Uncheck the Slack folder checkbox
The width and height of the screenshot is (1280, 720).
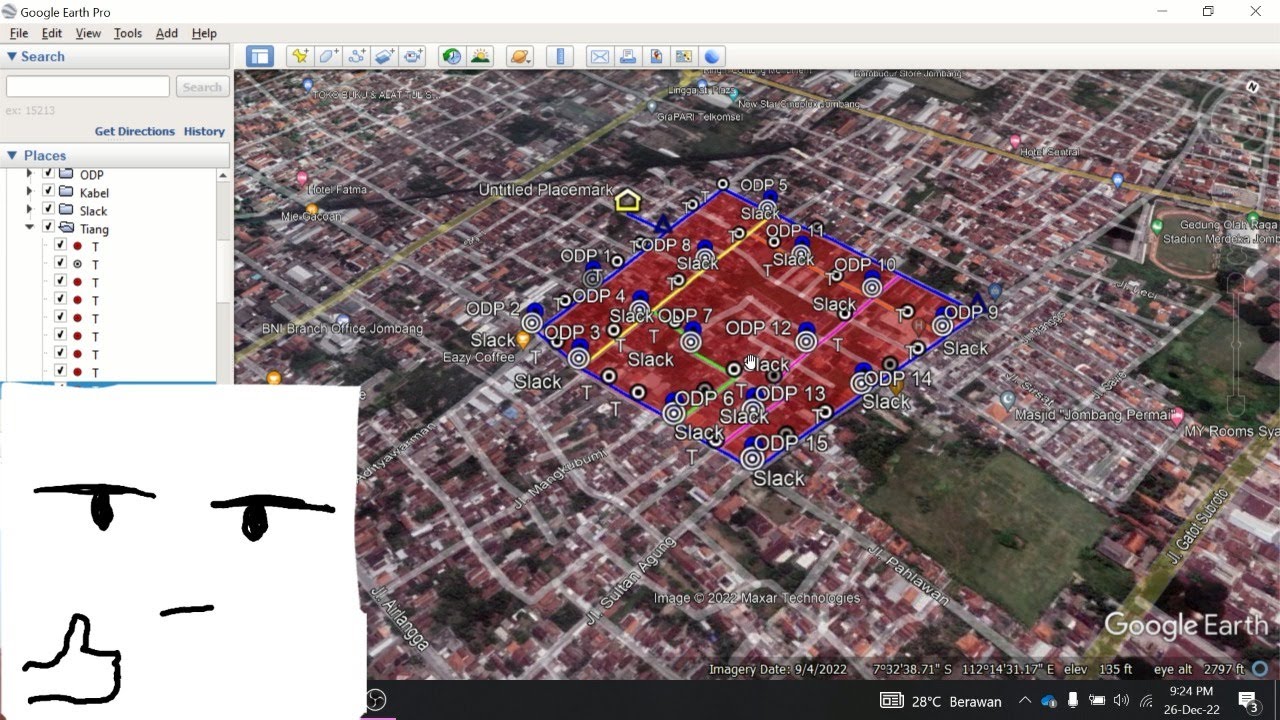coord(47,210)
